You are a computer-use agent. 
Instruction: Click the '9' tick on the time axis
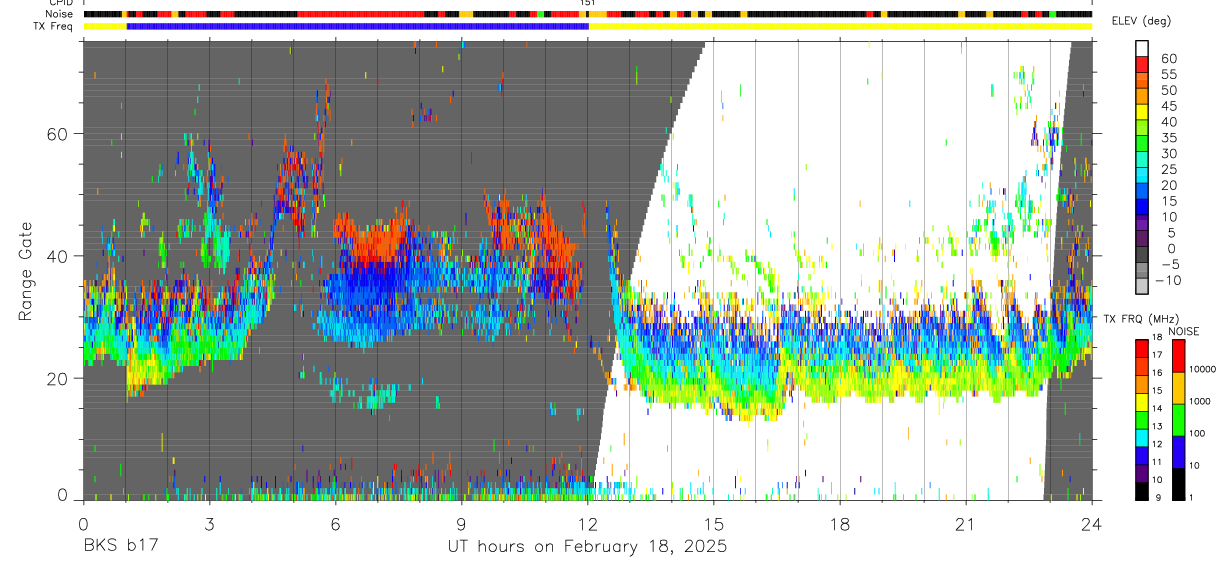(x=461, y=524)
